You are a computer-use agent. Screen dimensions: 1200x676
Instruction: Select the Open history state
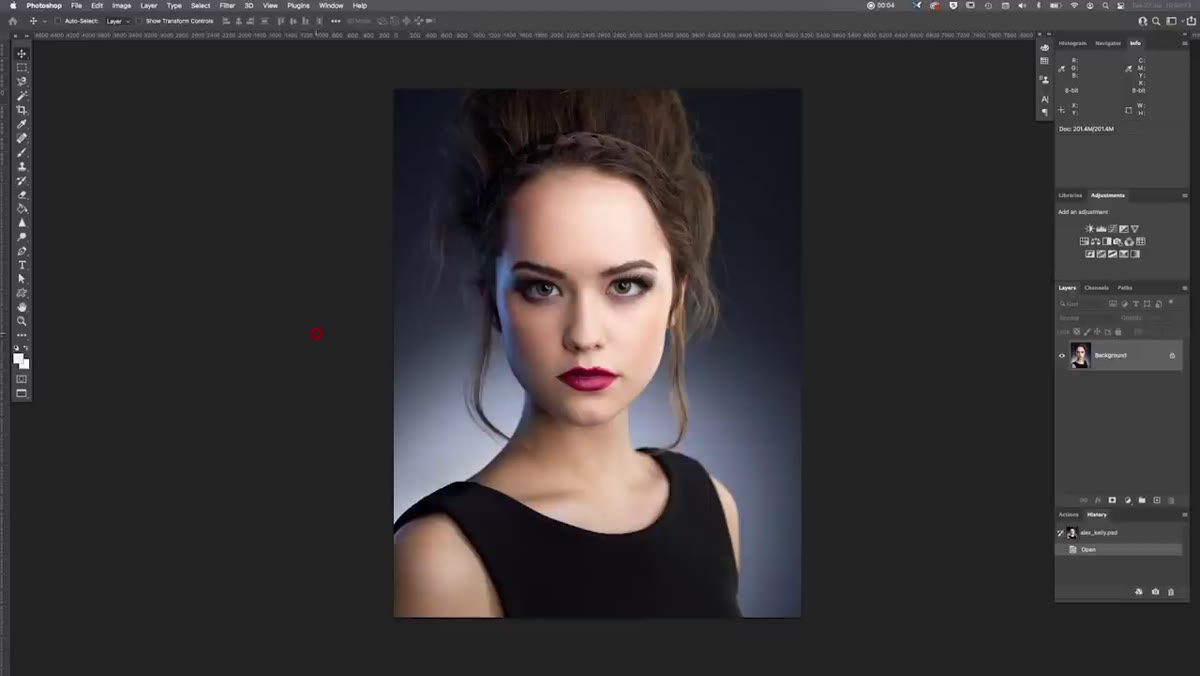[x=1120, y=549]
